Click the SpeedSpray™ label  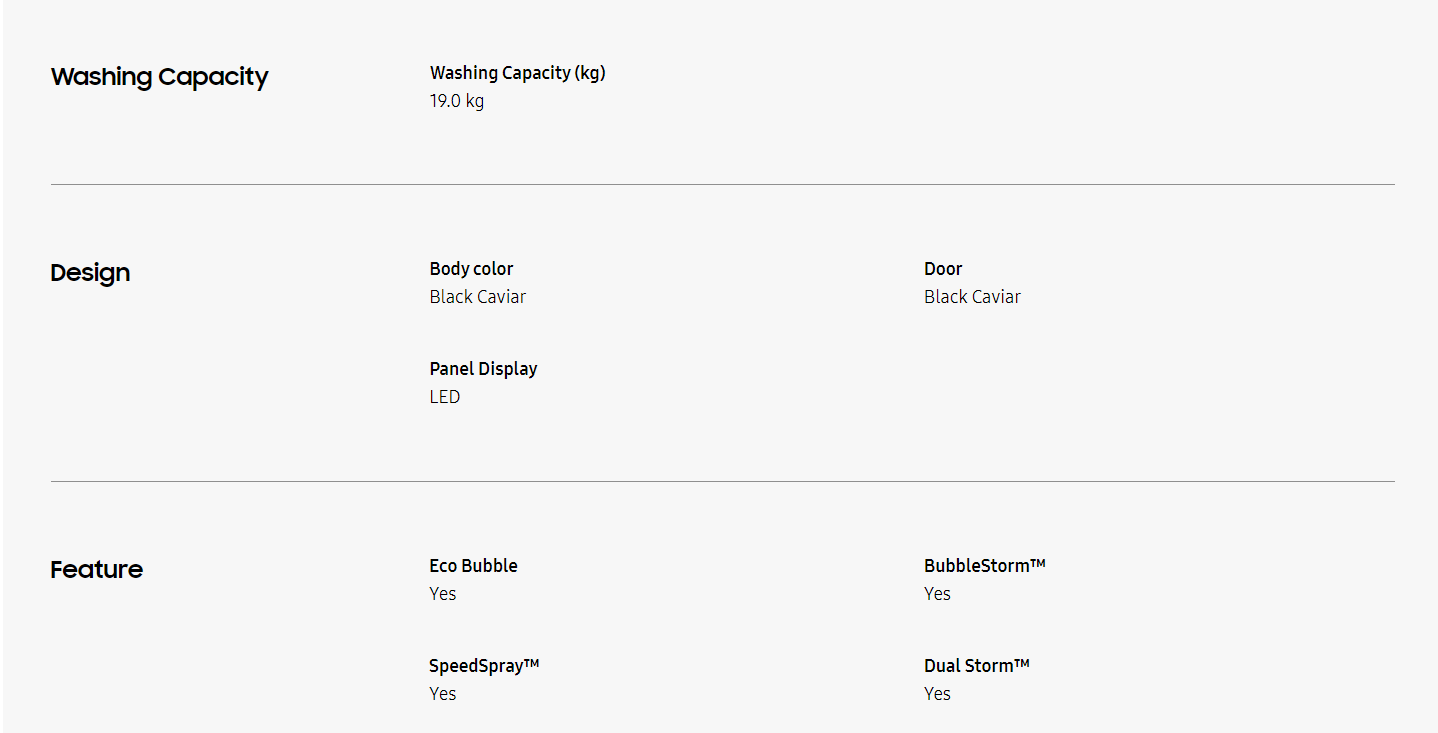click(484, 666)
